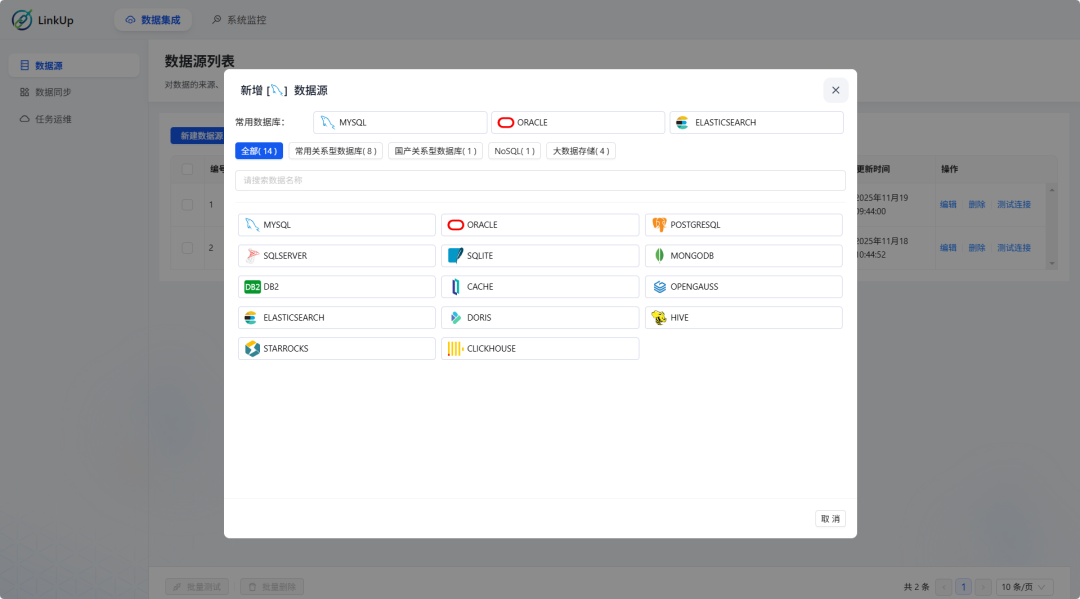Screen dimensions: 1080x599
Task: Click the ELASTICSEARCH icon in 常用数据库 row
Action: (682, 123)
